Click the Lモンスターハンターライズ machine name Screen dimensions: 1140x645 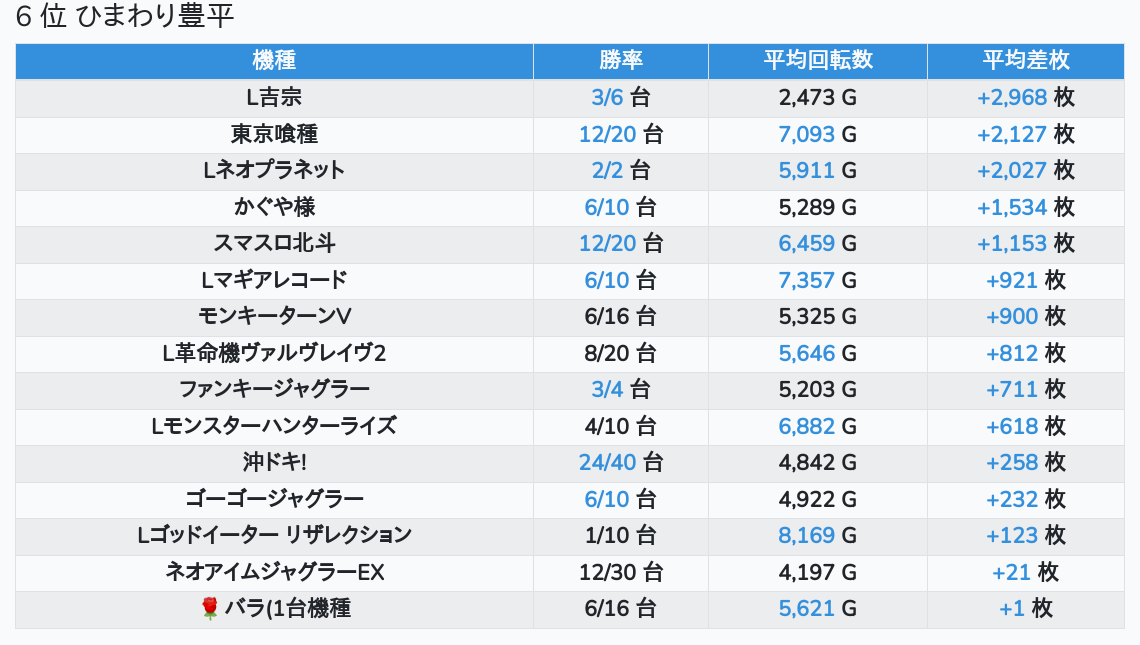pos(274,426)
